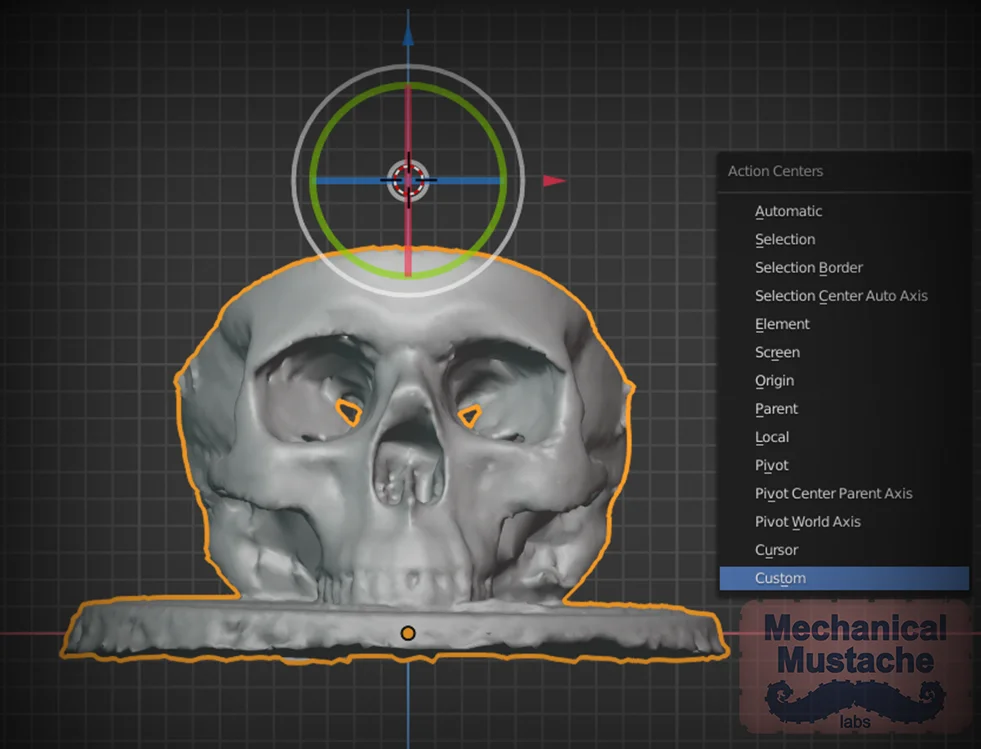Screen dimensions: 981x749
Task: Select "Selection Border" action center option
Action: (808, 267)
